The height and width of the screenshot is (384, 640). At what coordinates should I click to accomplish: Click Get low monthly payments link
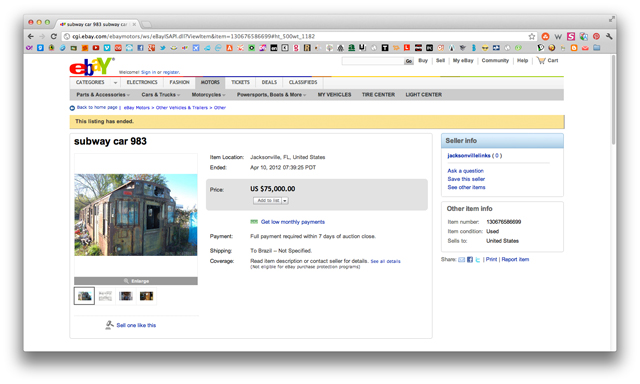click(x=293, y=222)
